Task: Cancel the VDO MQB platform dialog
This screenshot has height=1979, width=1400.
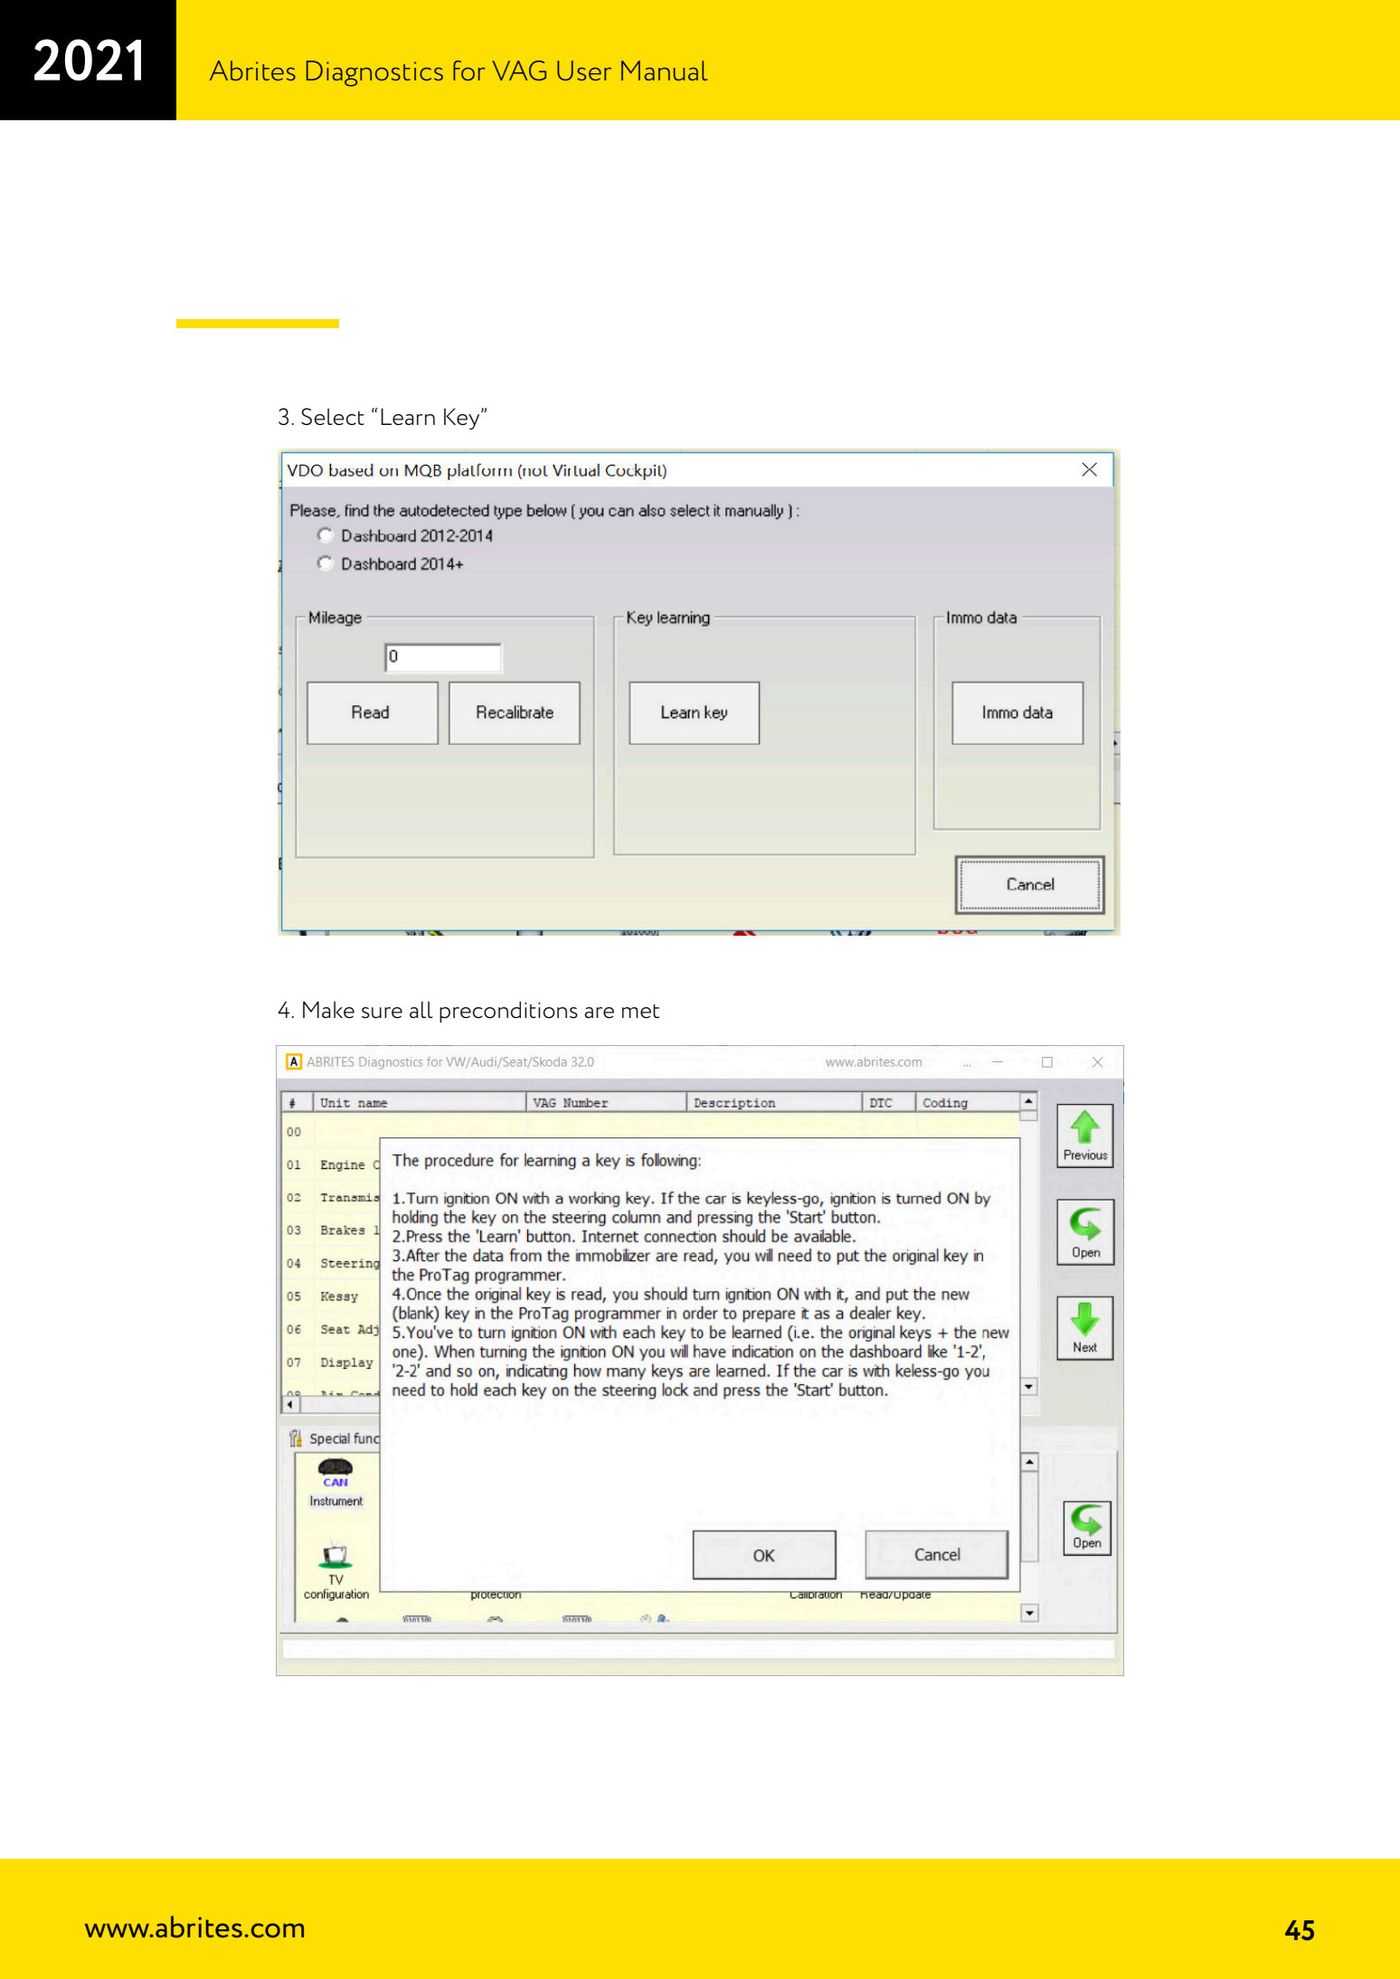Action: pos(1030,885)
